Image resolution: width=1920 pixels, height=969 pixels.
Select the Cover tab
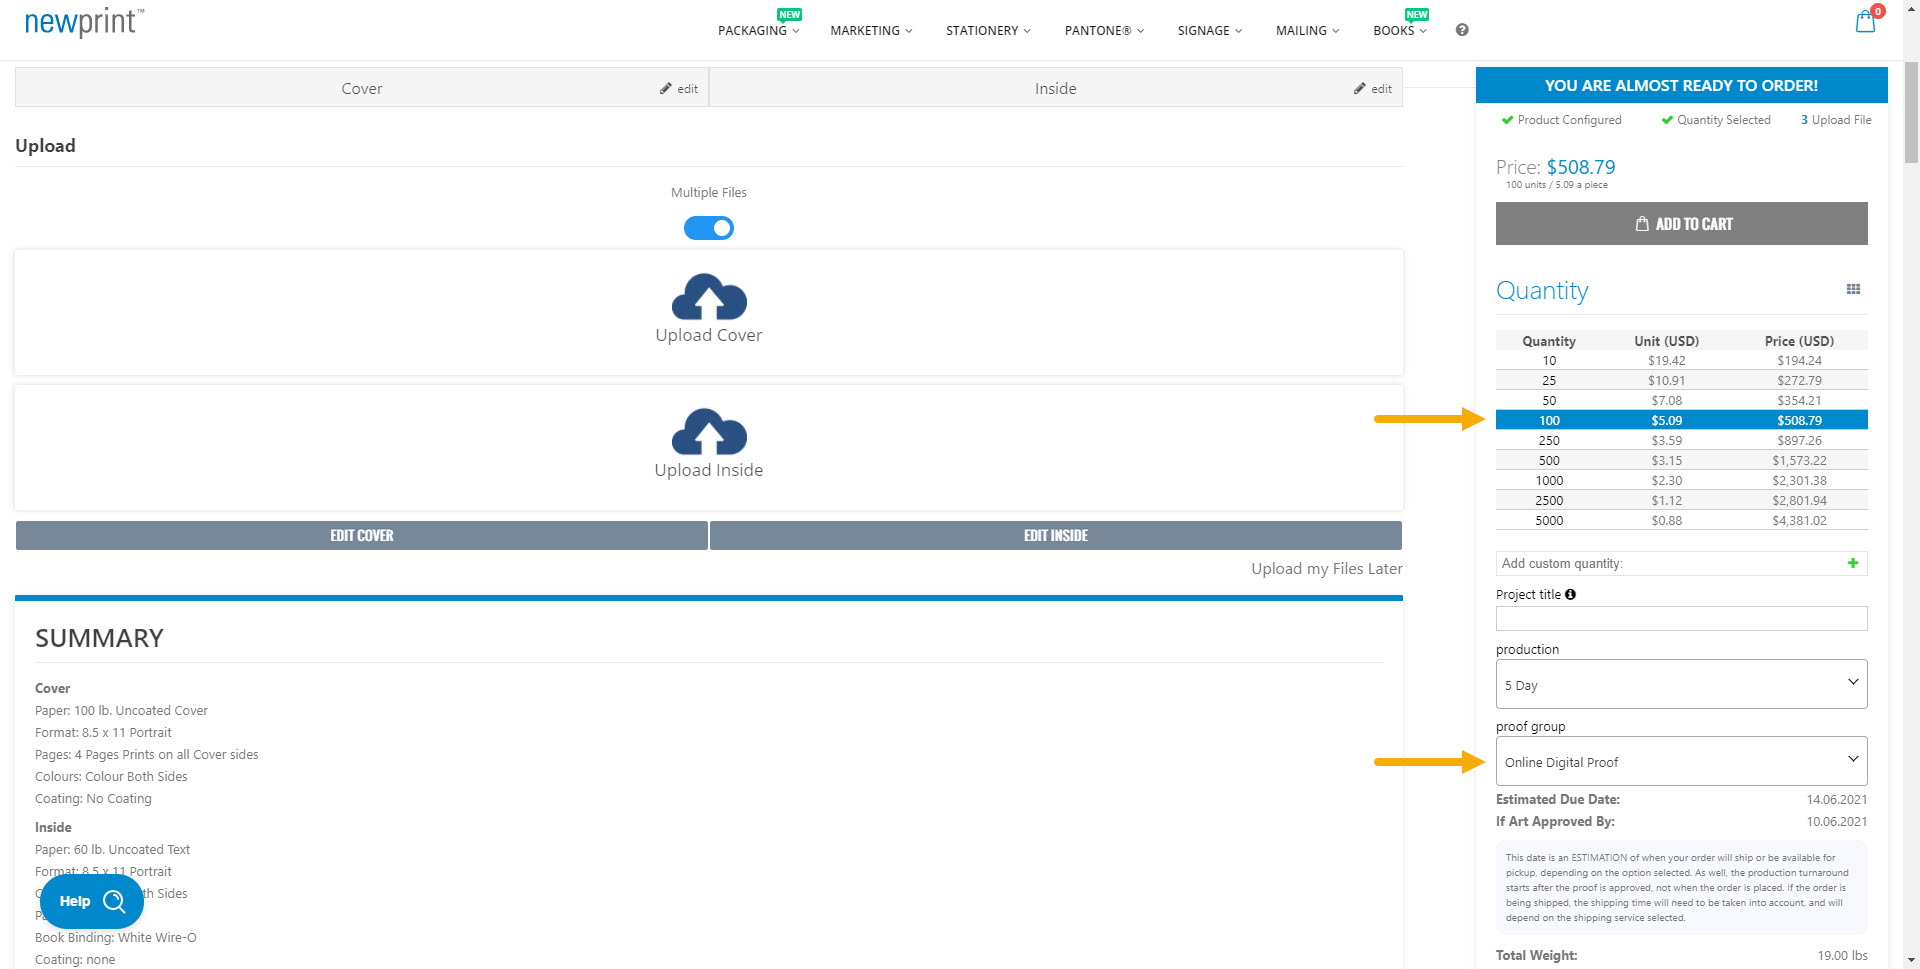362,88
